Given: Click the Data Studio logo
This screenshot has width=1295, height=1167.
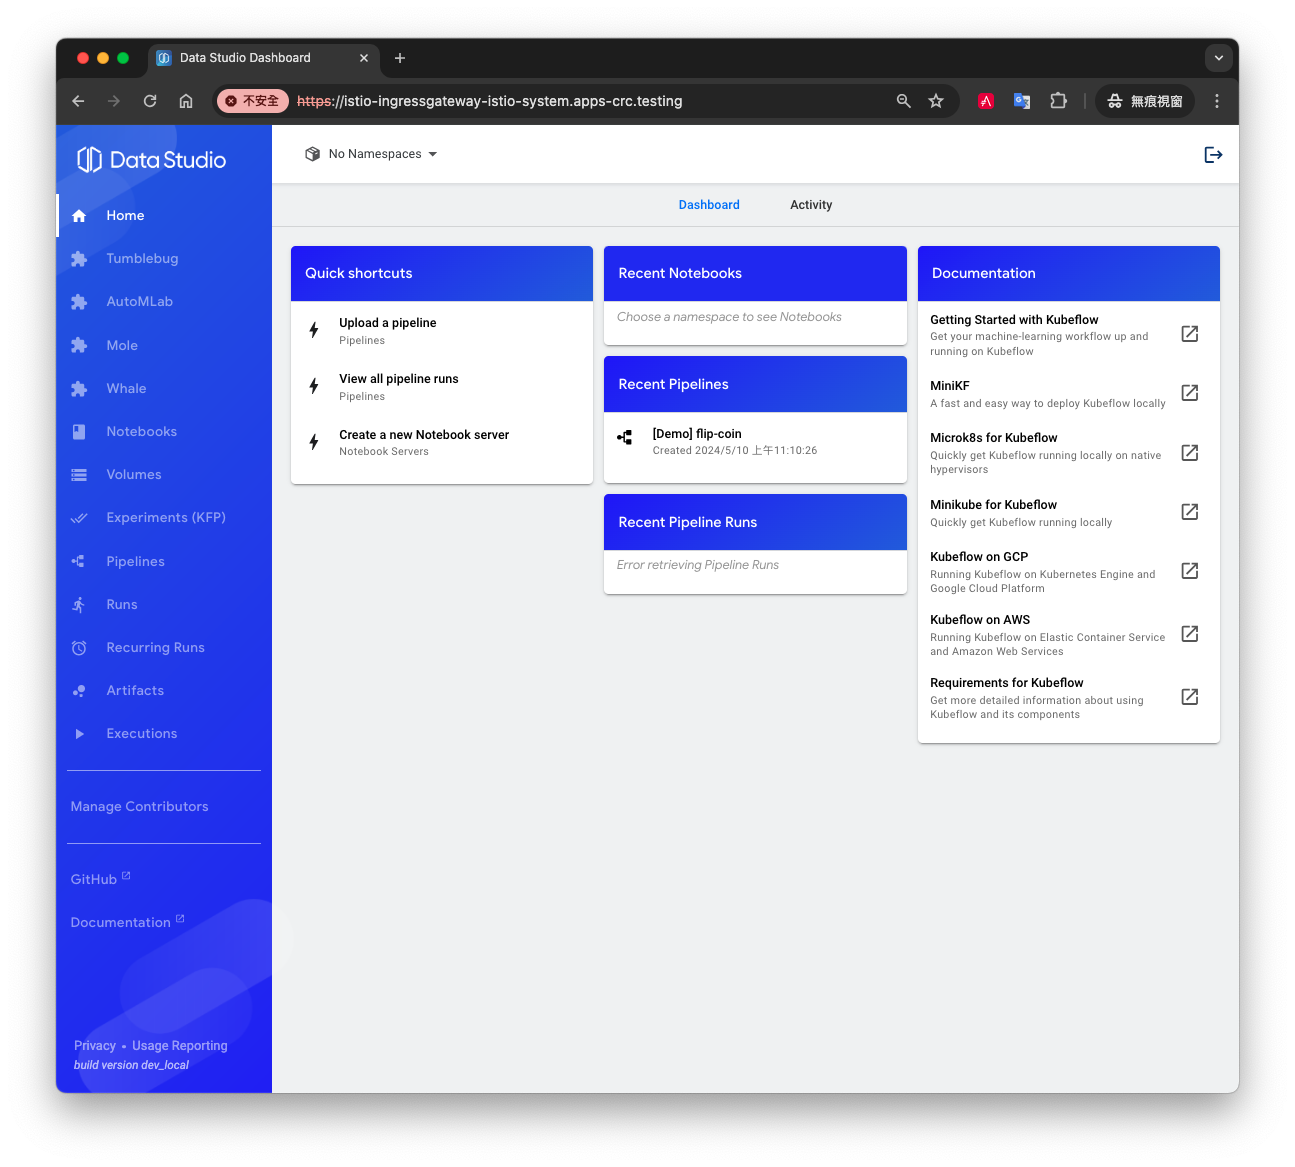Looking at the screenshot, I should 152,160.
